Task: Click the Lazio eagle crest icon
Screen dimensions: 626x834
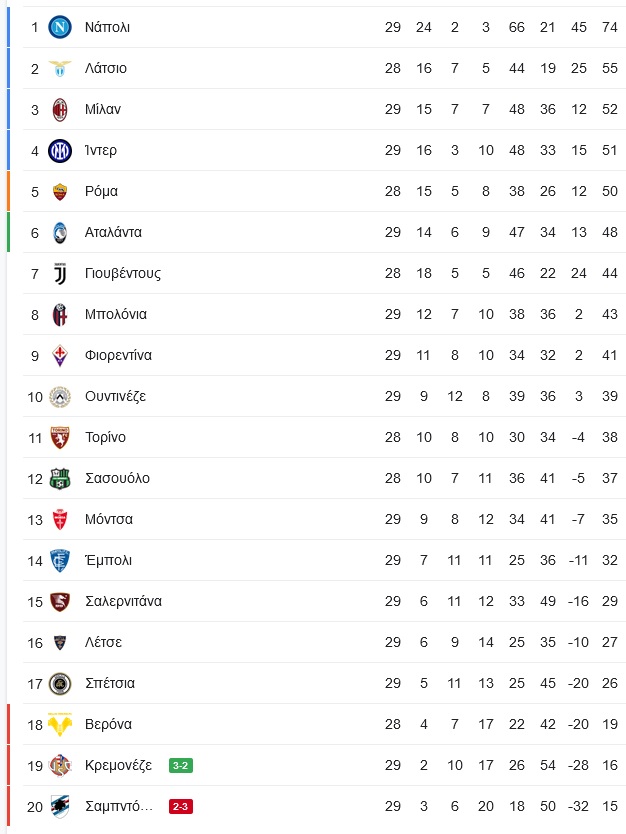Action: click(x=60, y=68)
